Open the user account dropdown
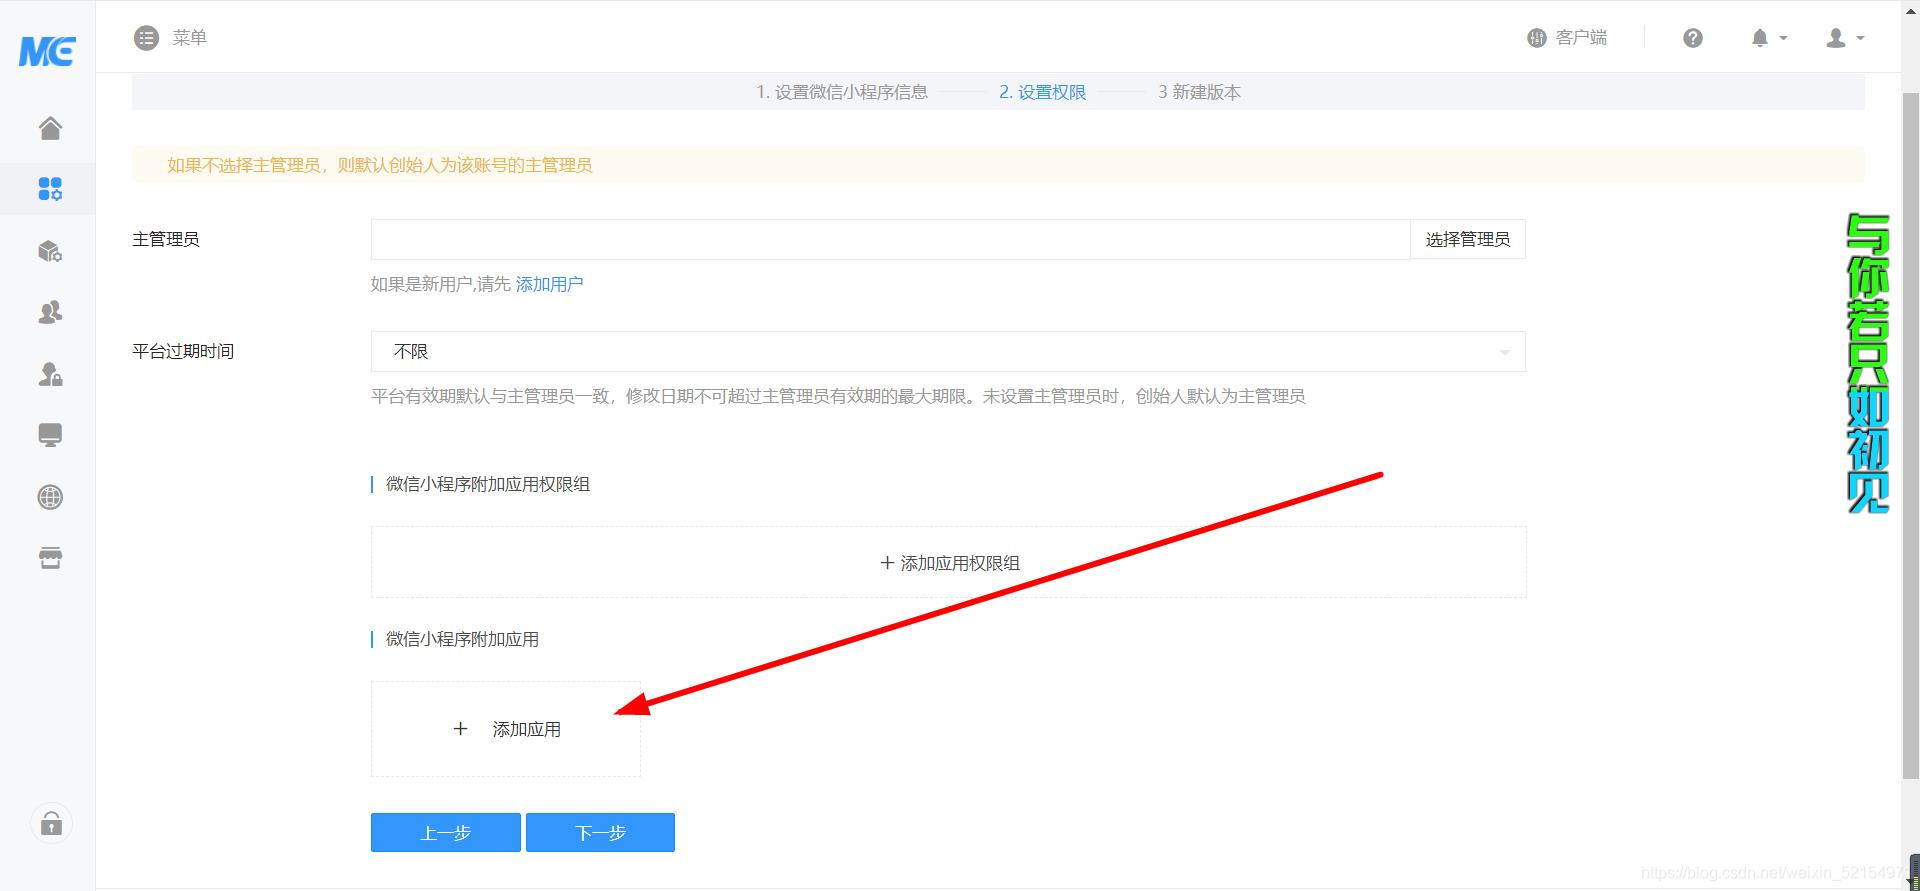The image size is (1920, 891). (1845, 38)
